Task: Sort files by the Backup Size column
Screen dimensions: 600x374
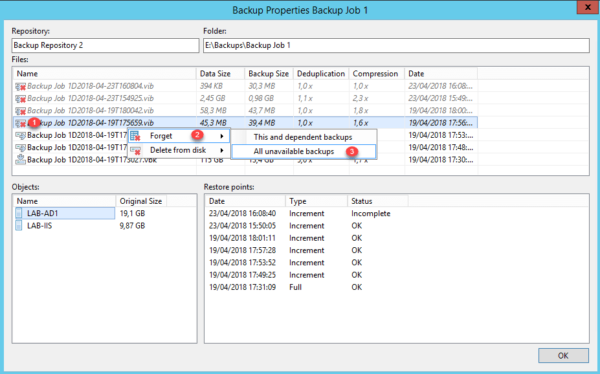Action: coord(269,73)
